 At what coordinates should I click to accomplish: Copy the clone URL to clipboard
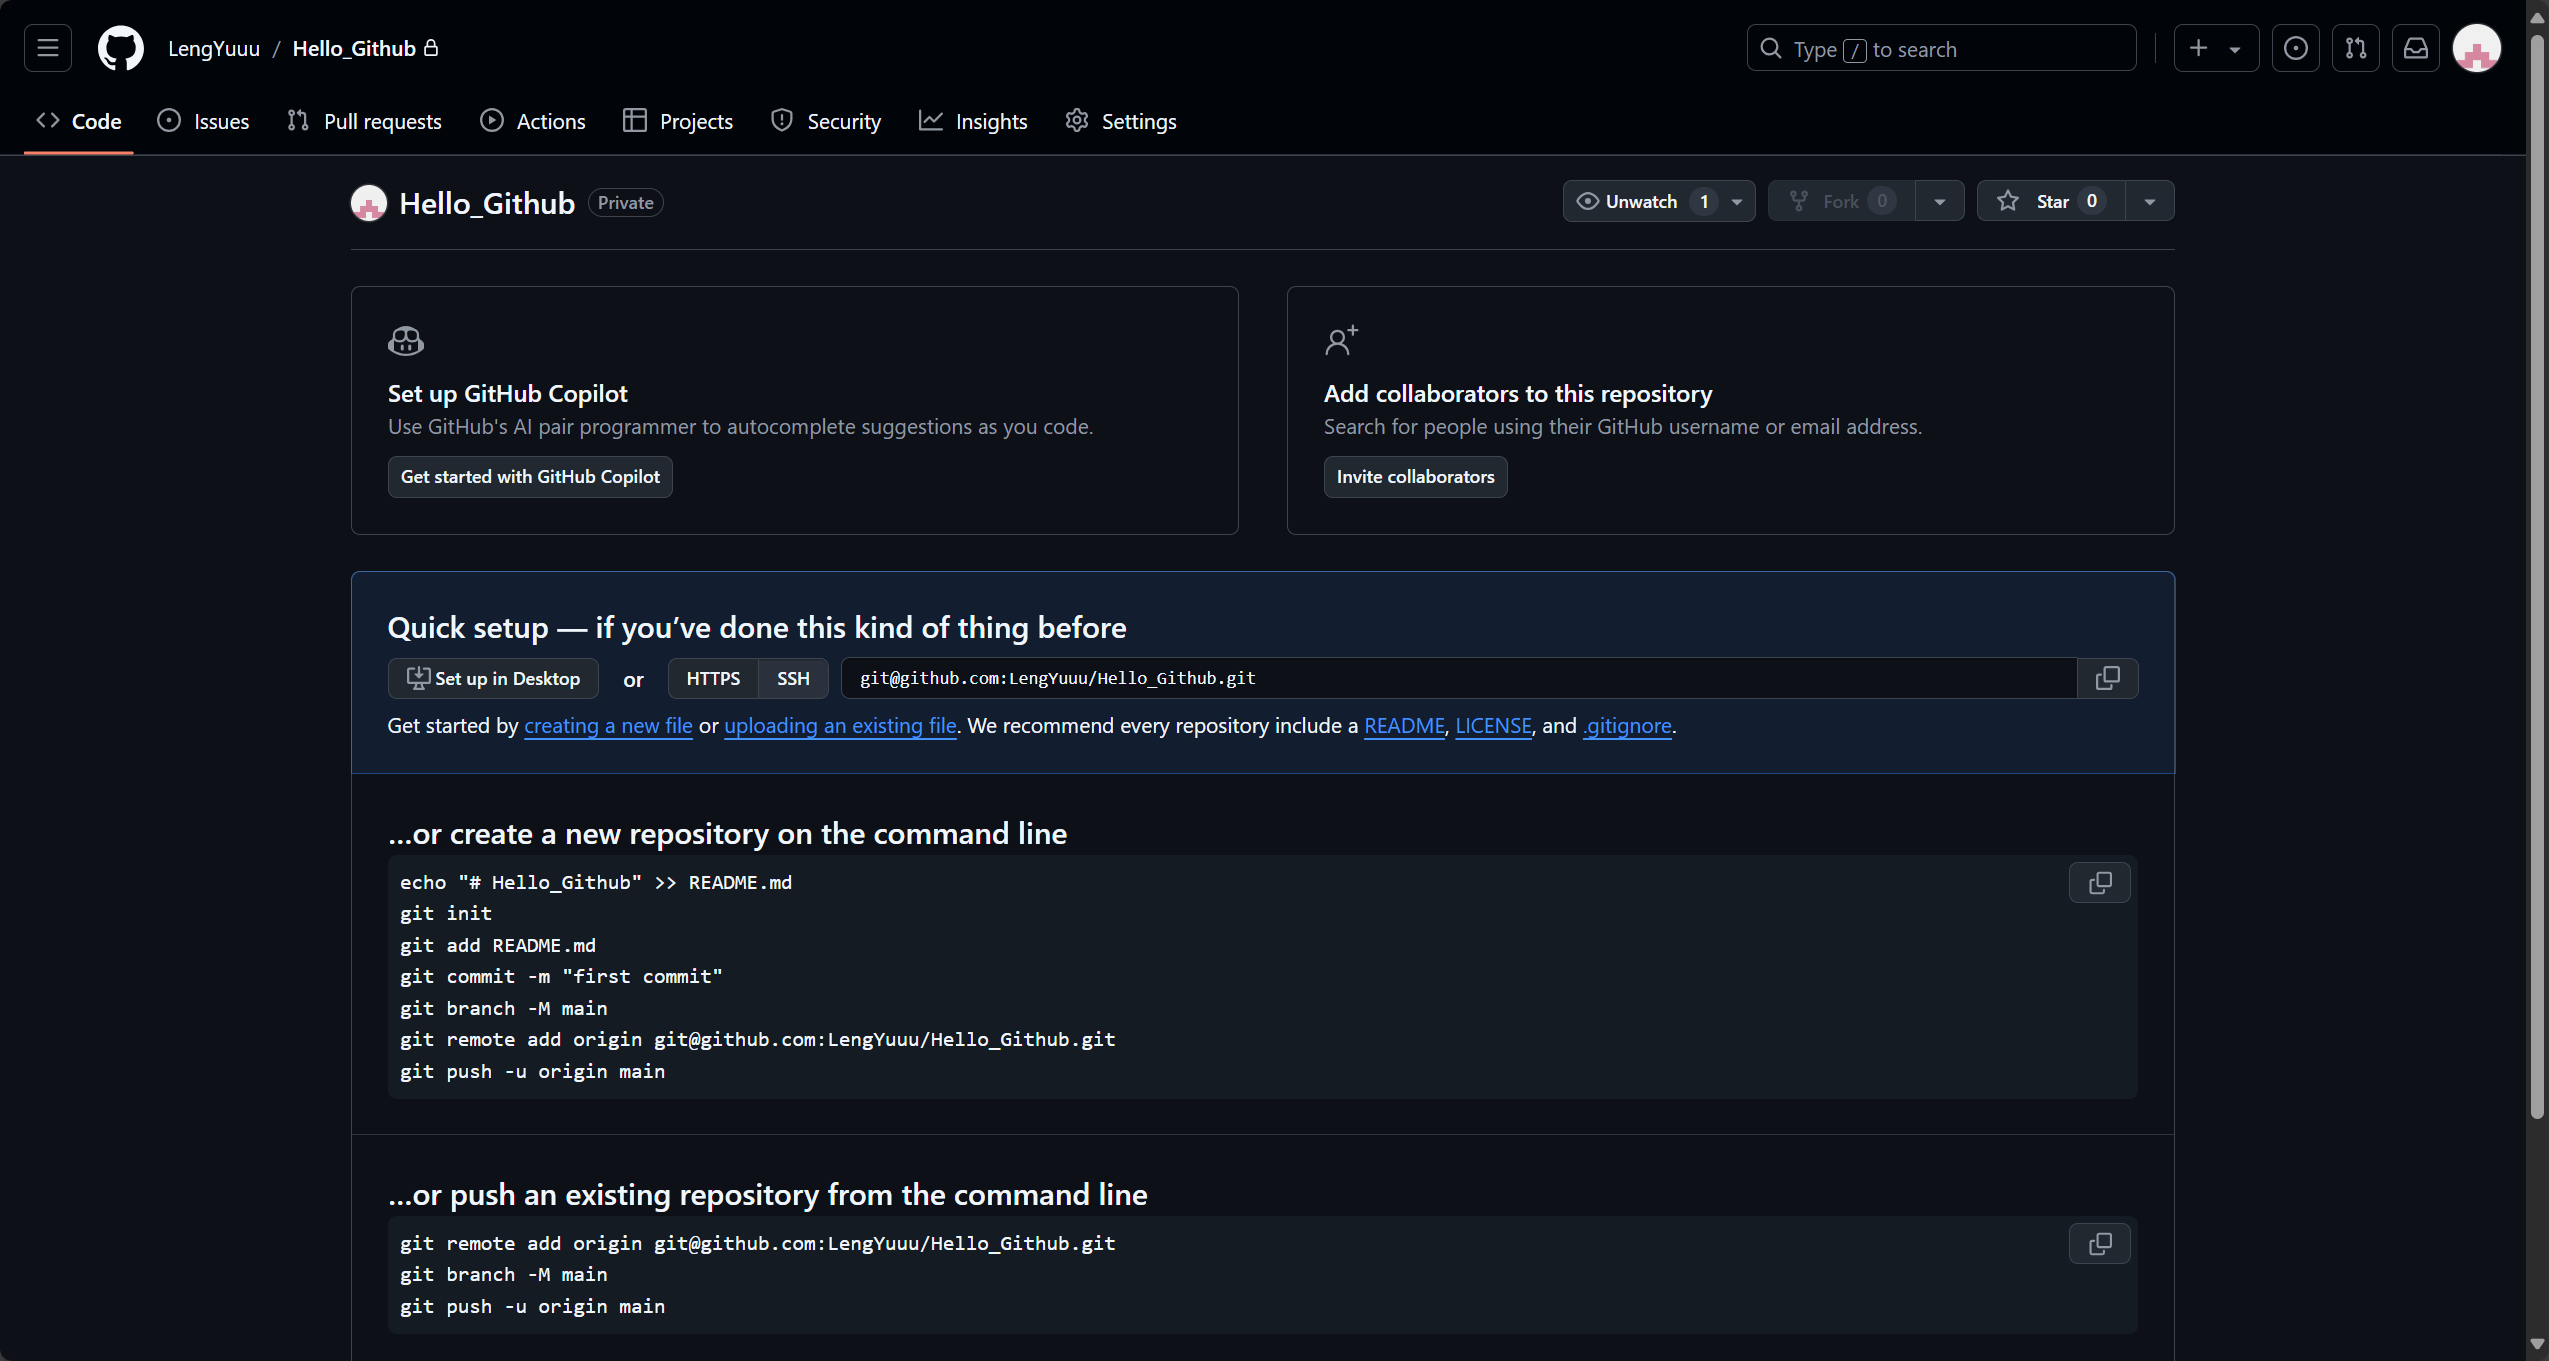(2107, 678)
